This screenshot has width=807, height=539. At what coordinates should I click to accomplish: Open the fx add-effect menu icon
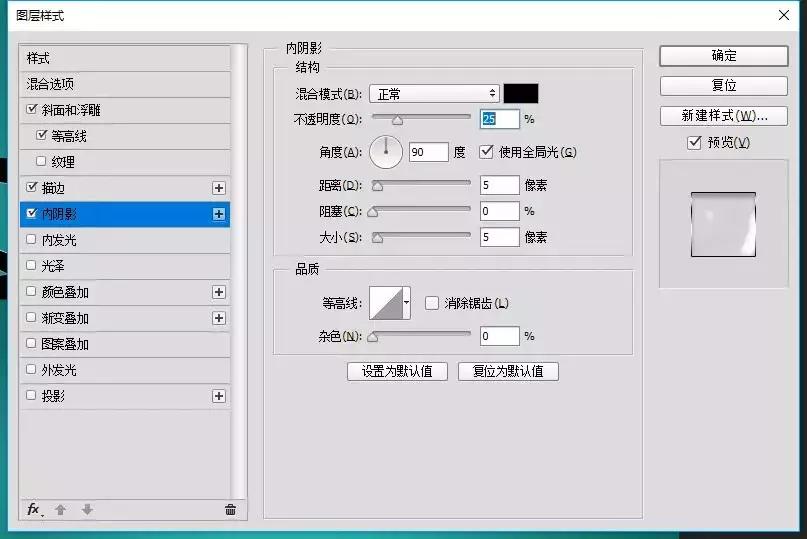point(34,510)
